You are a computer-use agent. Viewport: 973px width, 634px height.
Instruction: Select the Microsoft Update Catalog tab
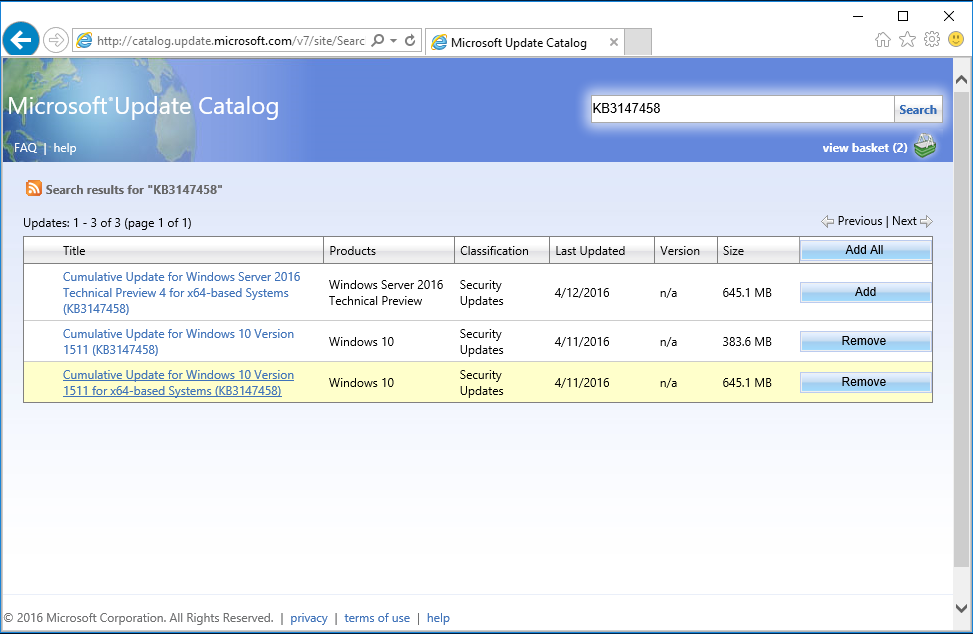(518, 42)
